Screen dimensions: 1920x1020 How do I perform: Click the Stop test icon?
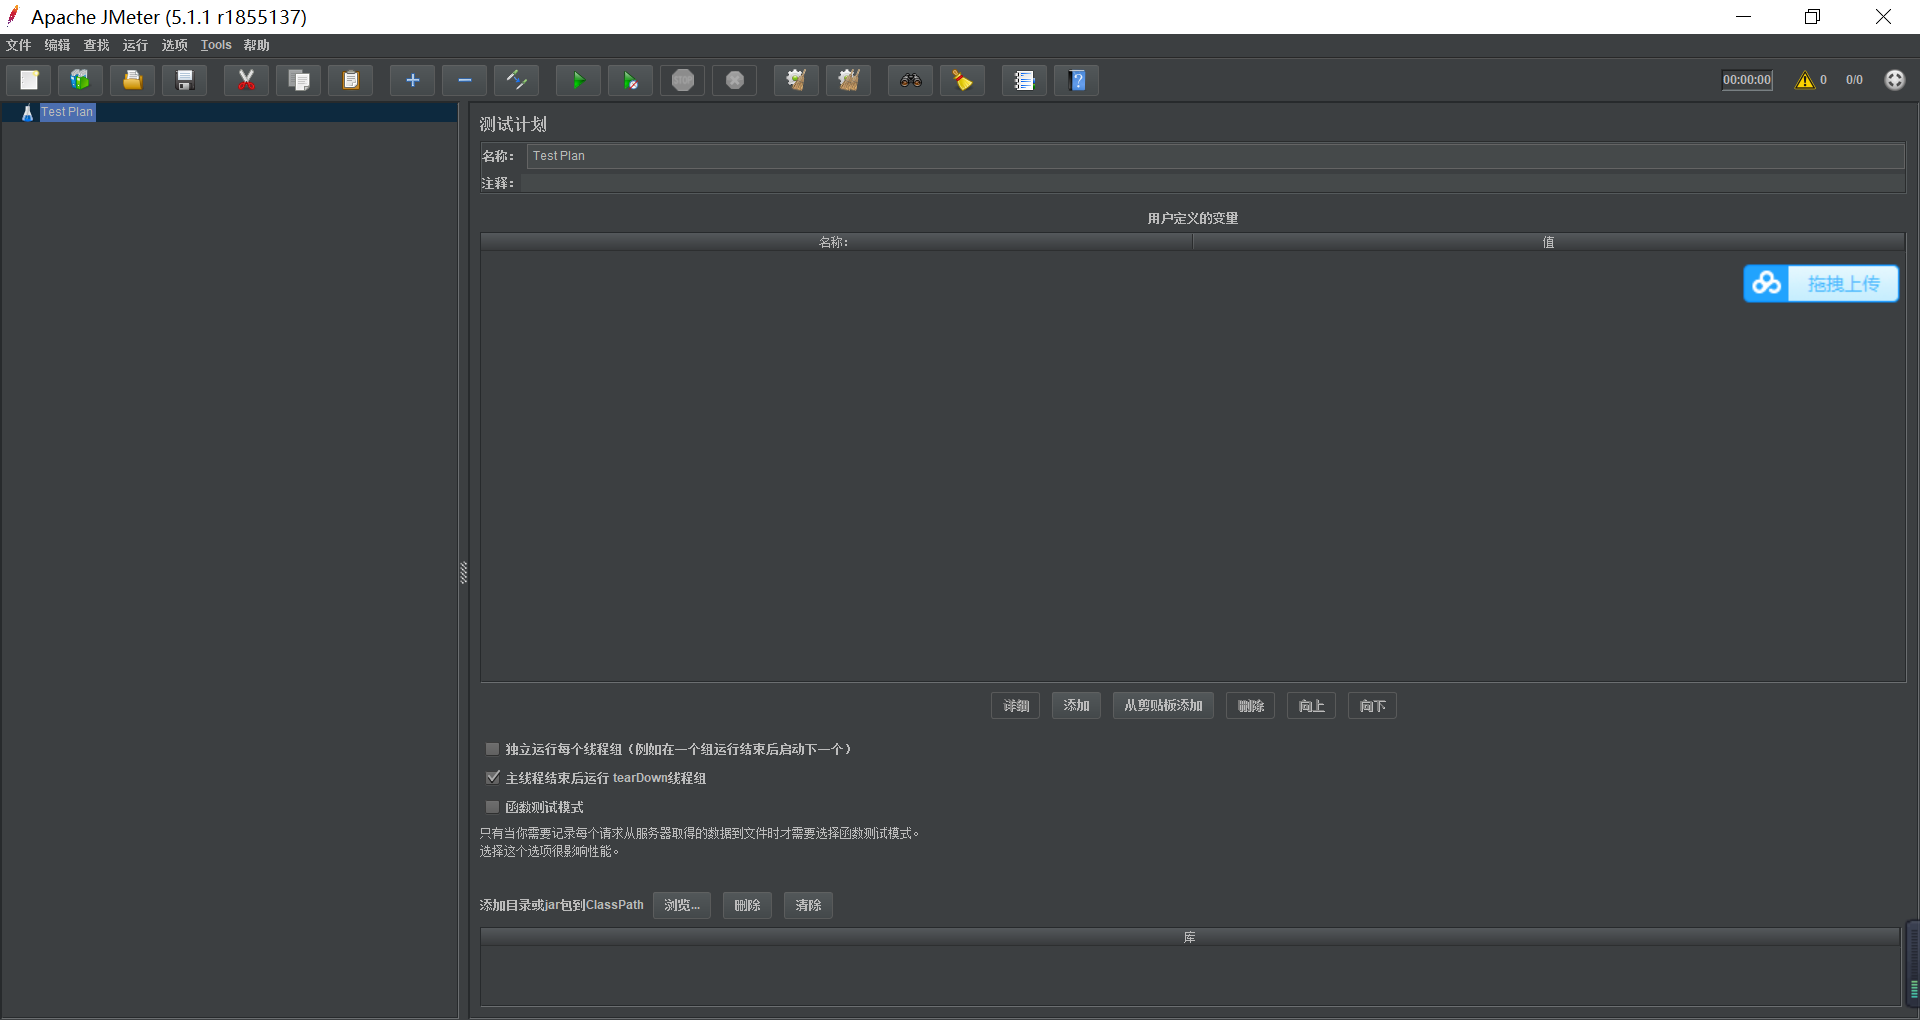pos(683,80)
